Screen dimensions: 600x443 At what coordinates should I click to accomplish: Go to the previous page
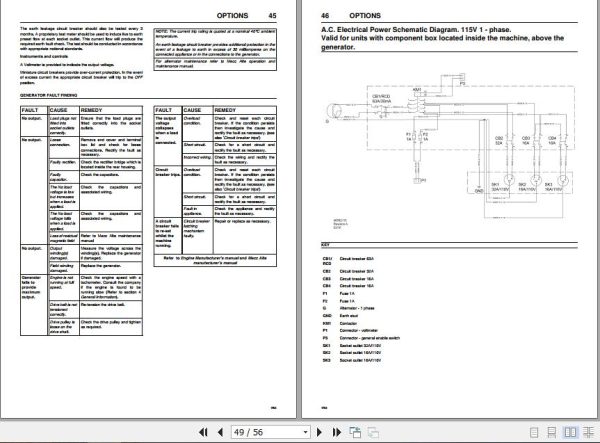coord(220,432)
